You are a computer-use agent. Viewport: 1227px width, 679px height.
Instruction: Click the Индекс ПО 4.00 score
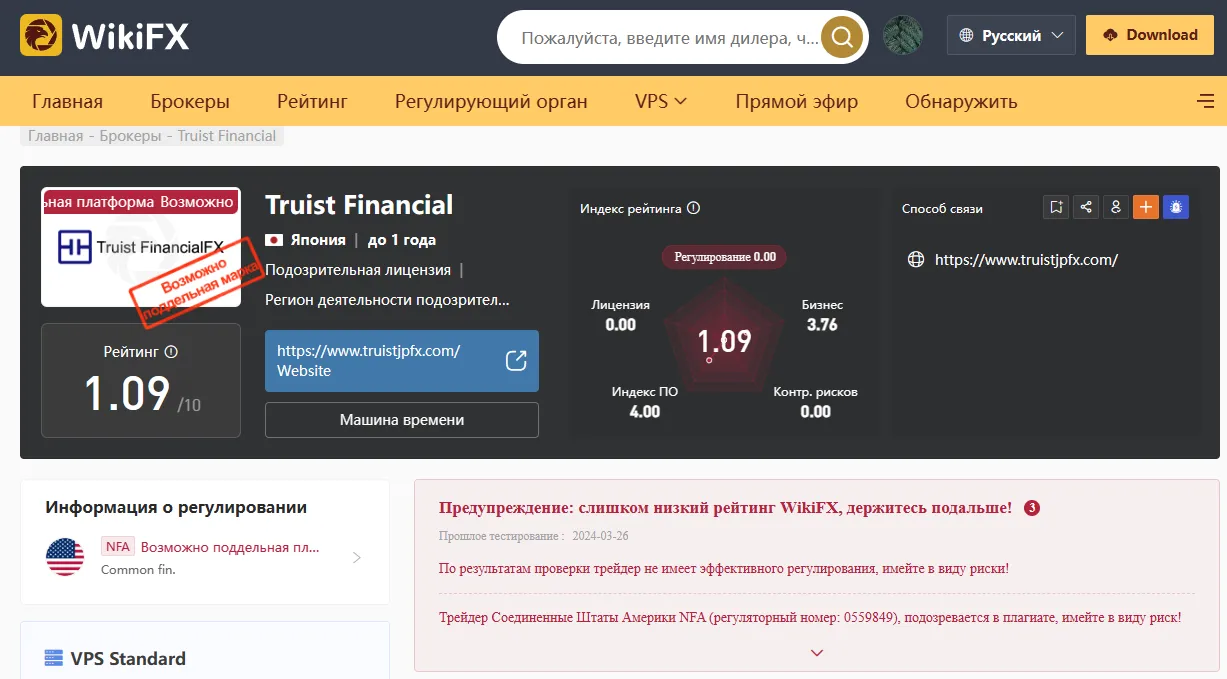(x=645, y=402)
